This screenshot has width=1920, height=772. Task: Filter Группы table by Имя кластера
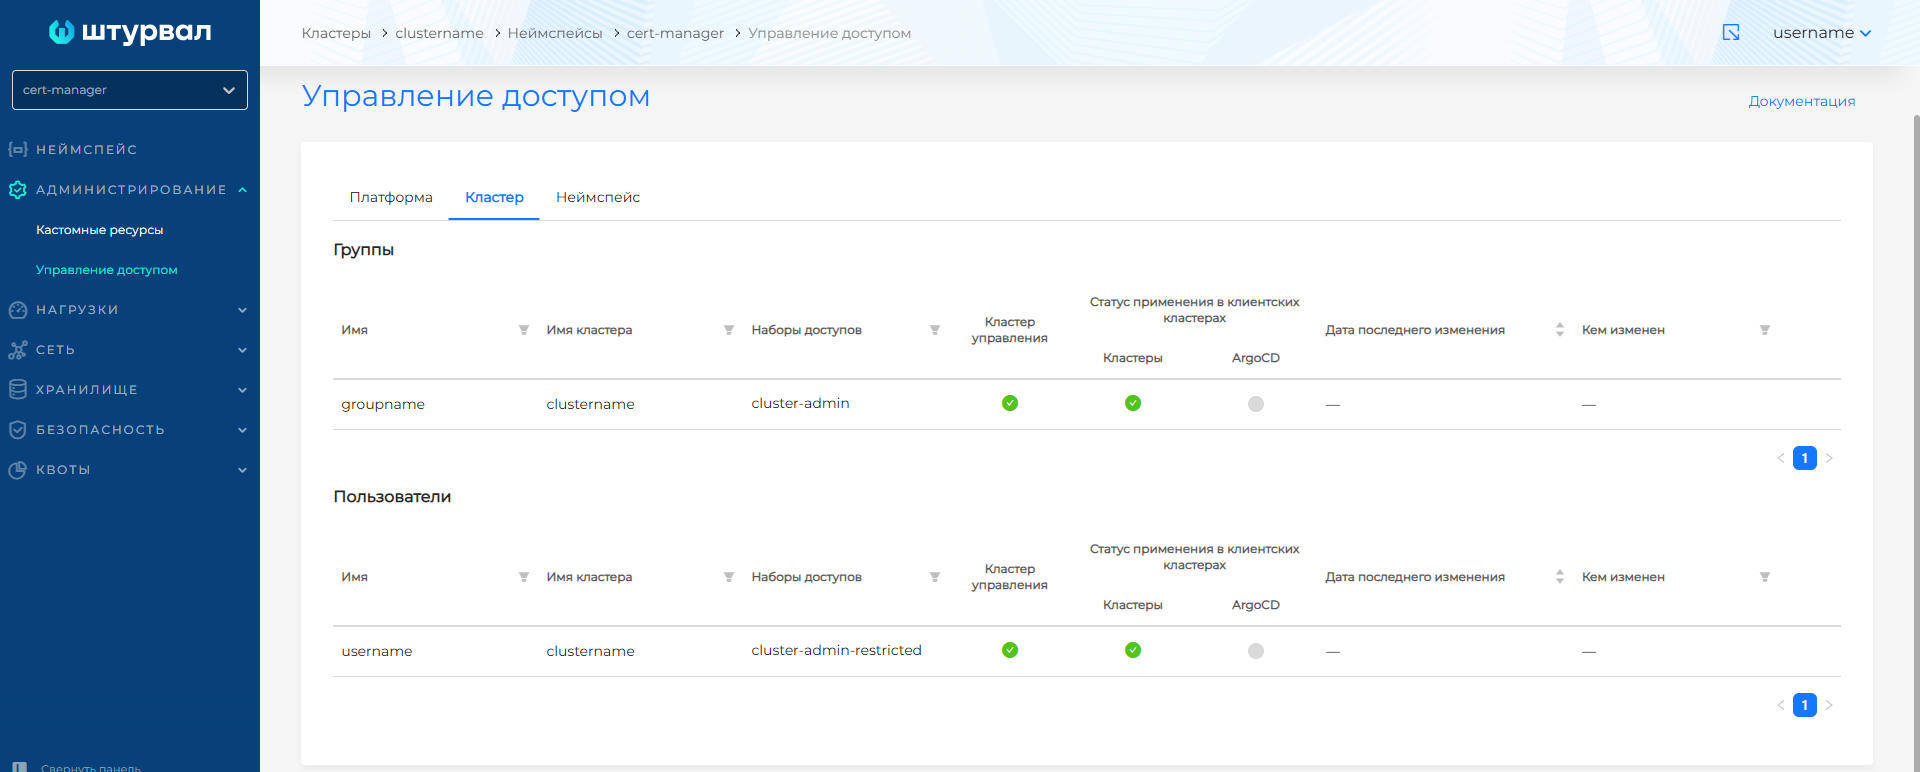click(x=729, y=330)
